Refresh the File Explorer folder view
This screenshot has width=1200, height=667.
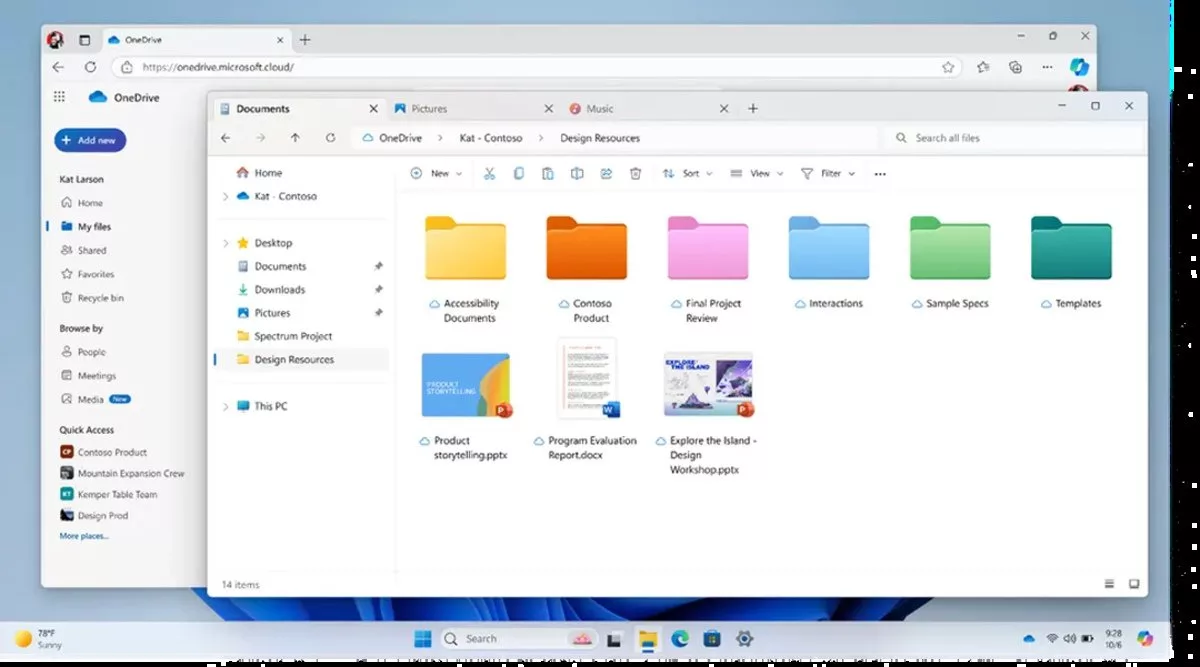[x=330, y=138]
